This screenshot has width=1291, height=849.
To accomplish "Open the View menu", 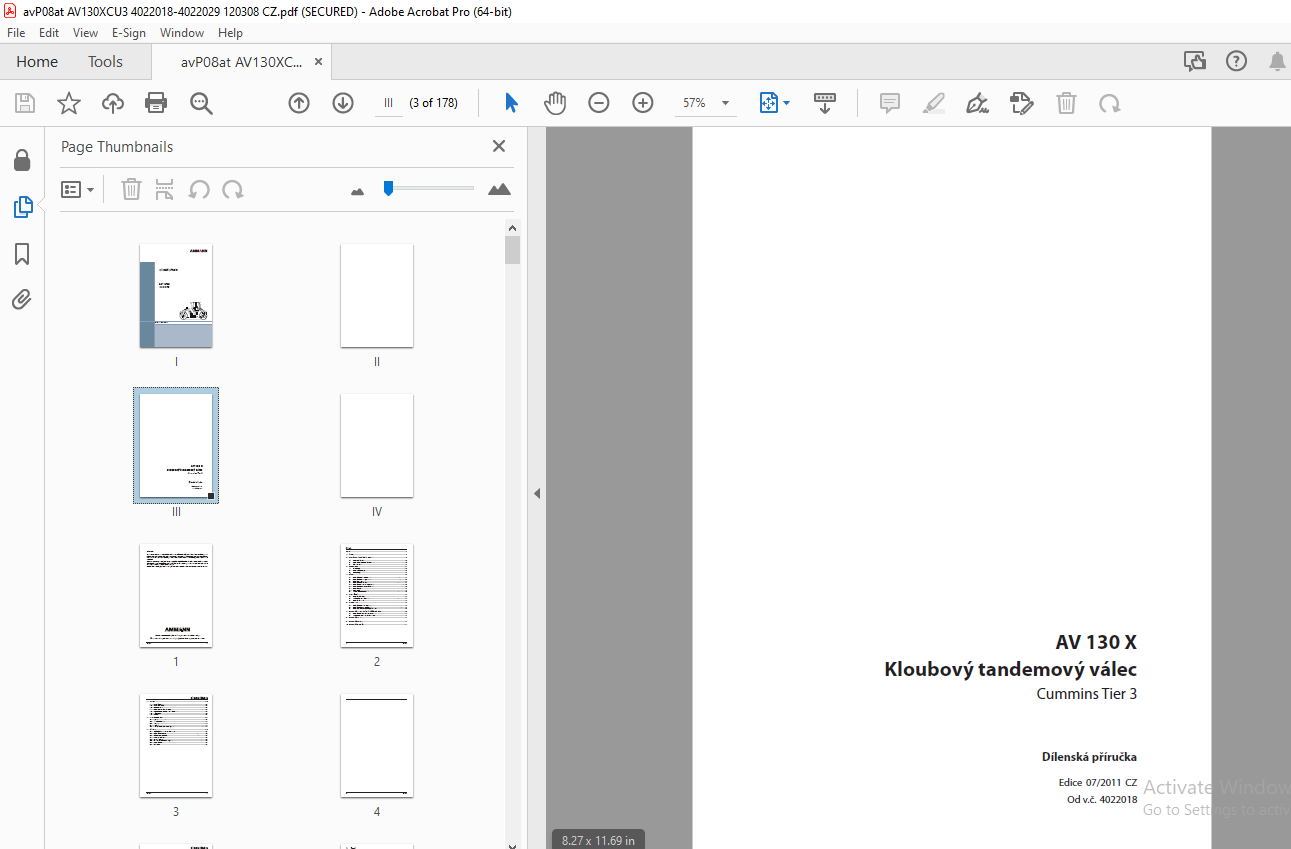I will click(x=86, y=33).
